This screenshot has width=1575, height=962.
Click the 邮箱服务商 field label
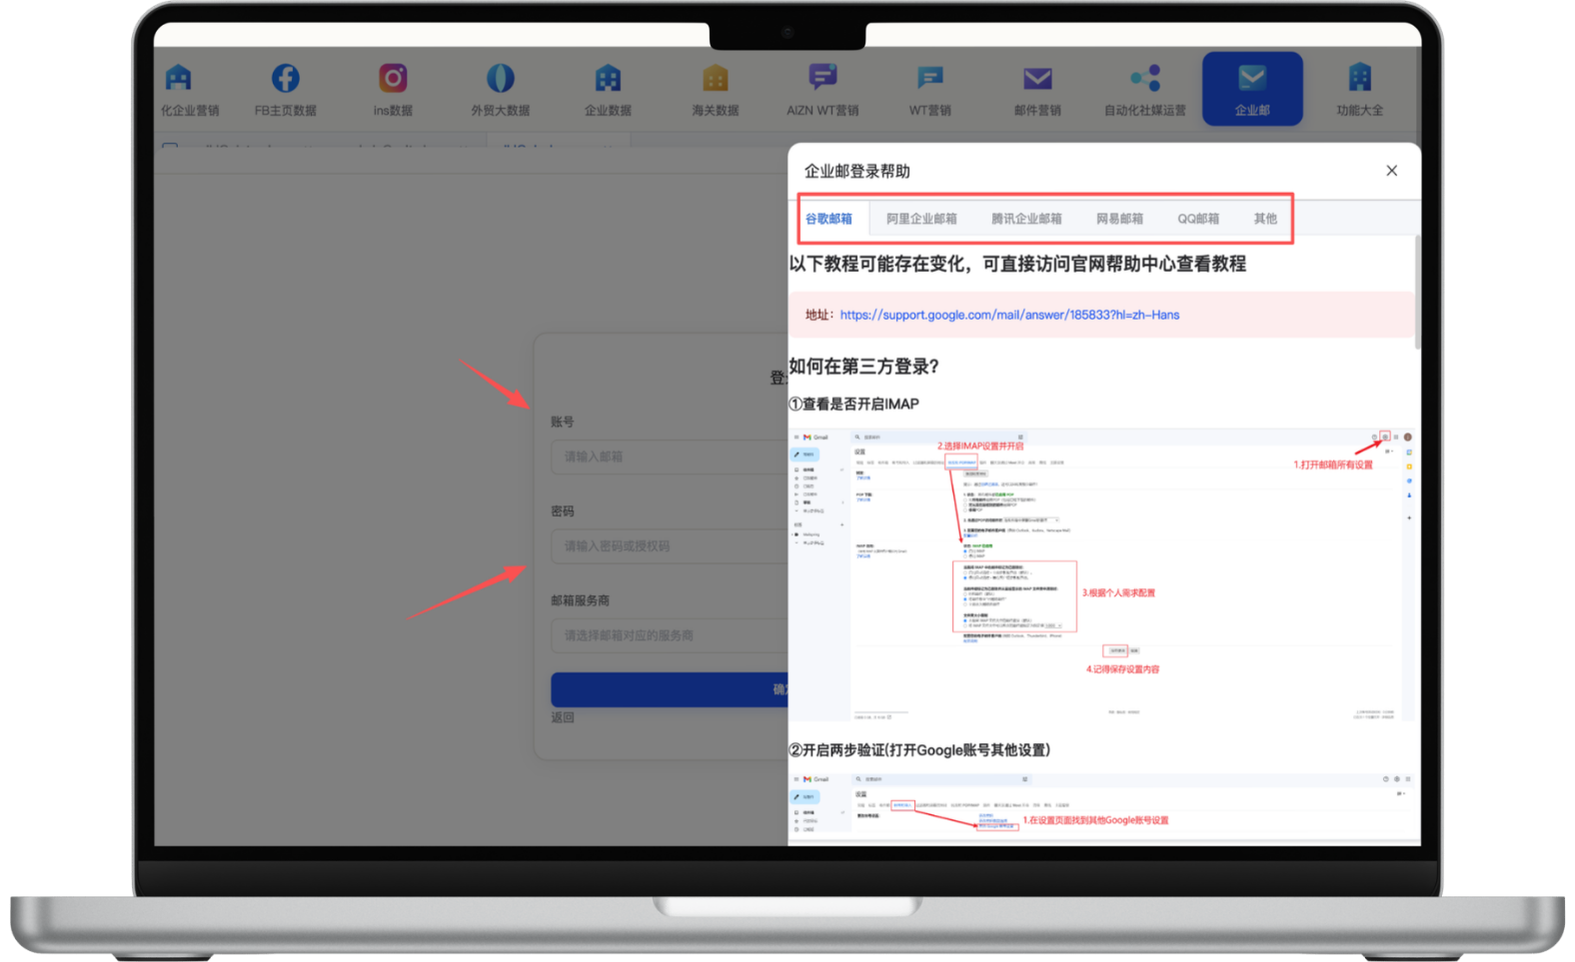pos(580,601)
